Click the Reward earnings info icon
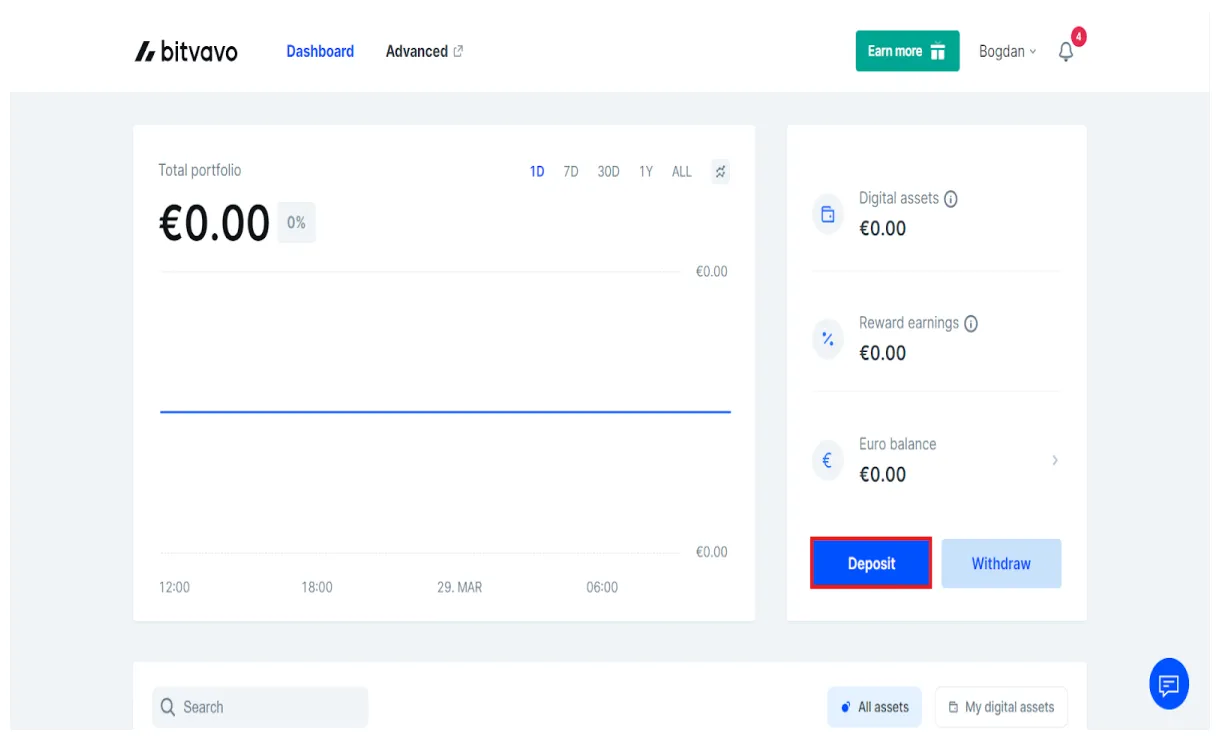This screenshot has height=740, width=1220. point(970,323)
